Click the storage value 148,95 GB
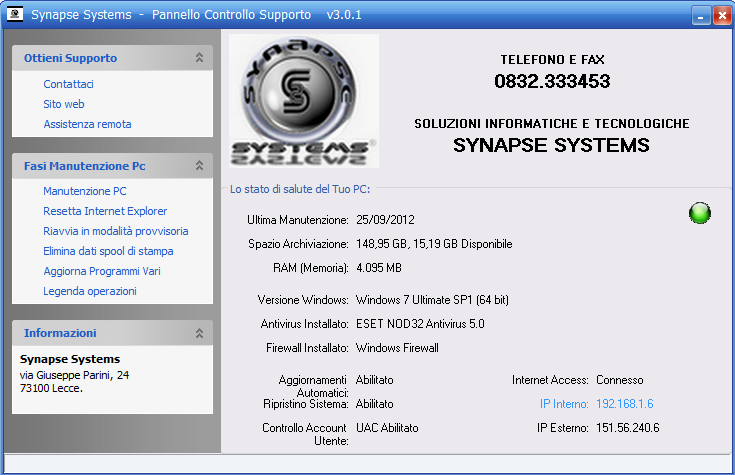Image resolution: width=735 pixels, height=475 pixels. (381, 244)
